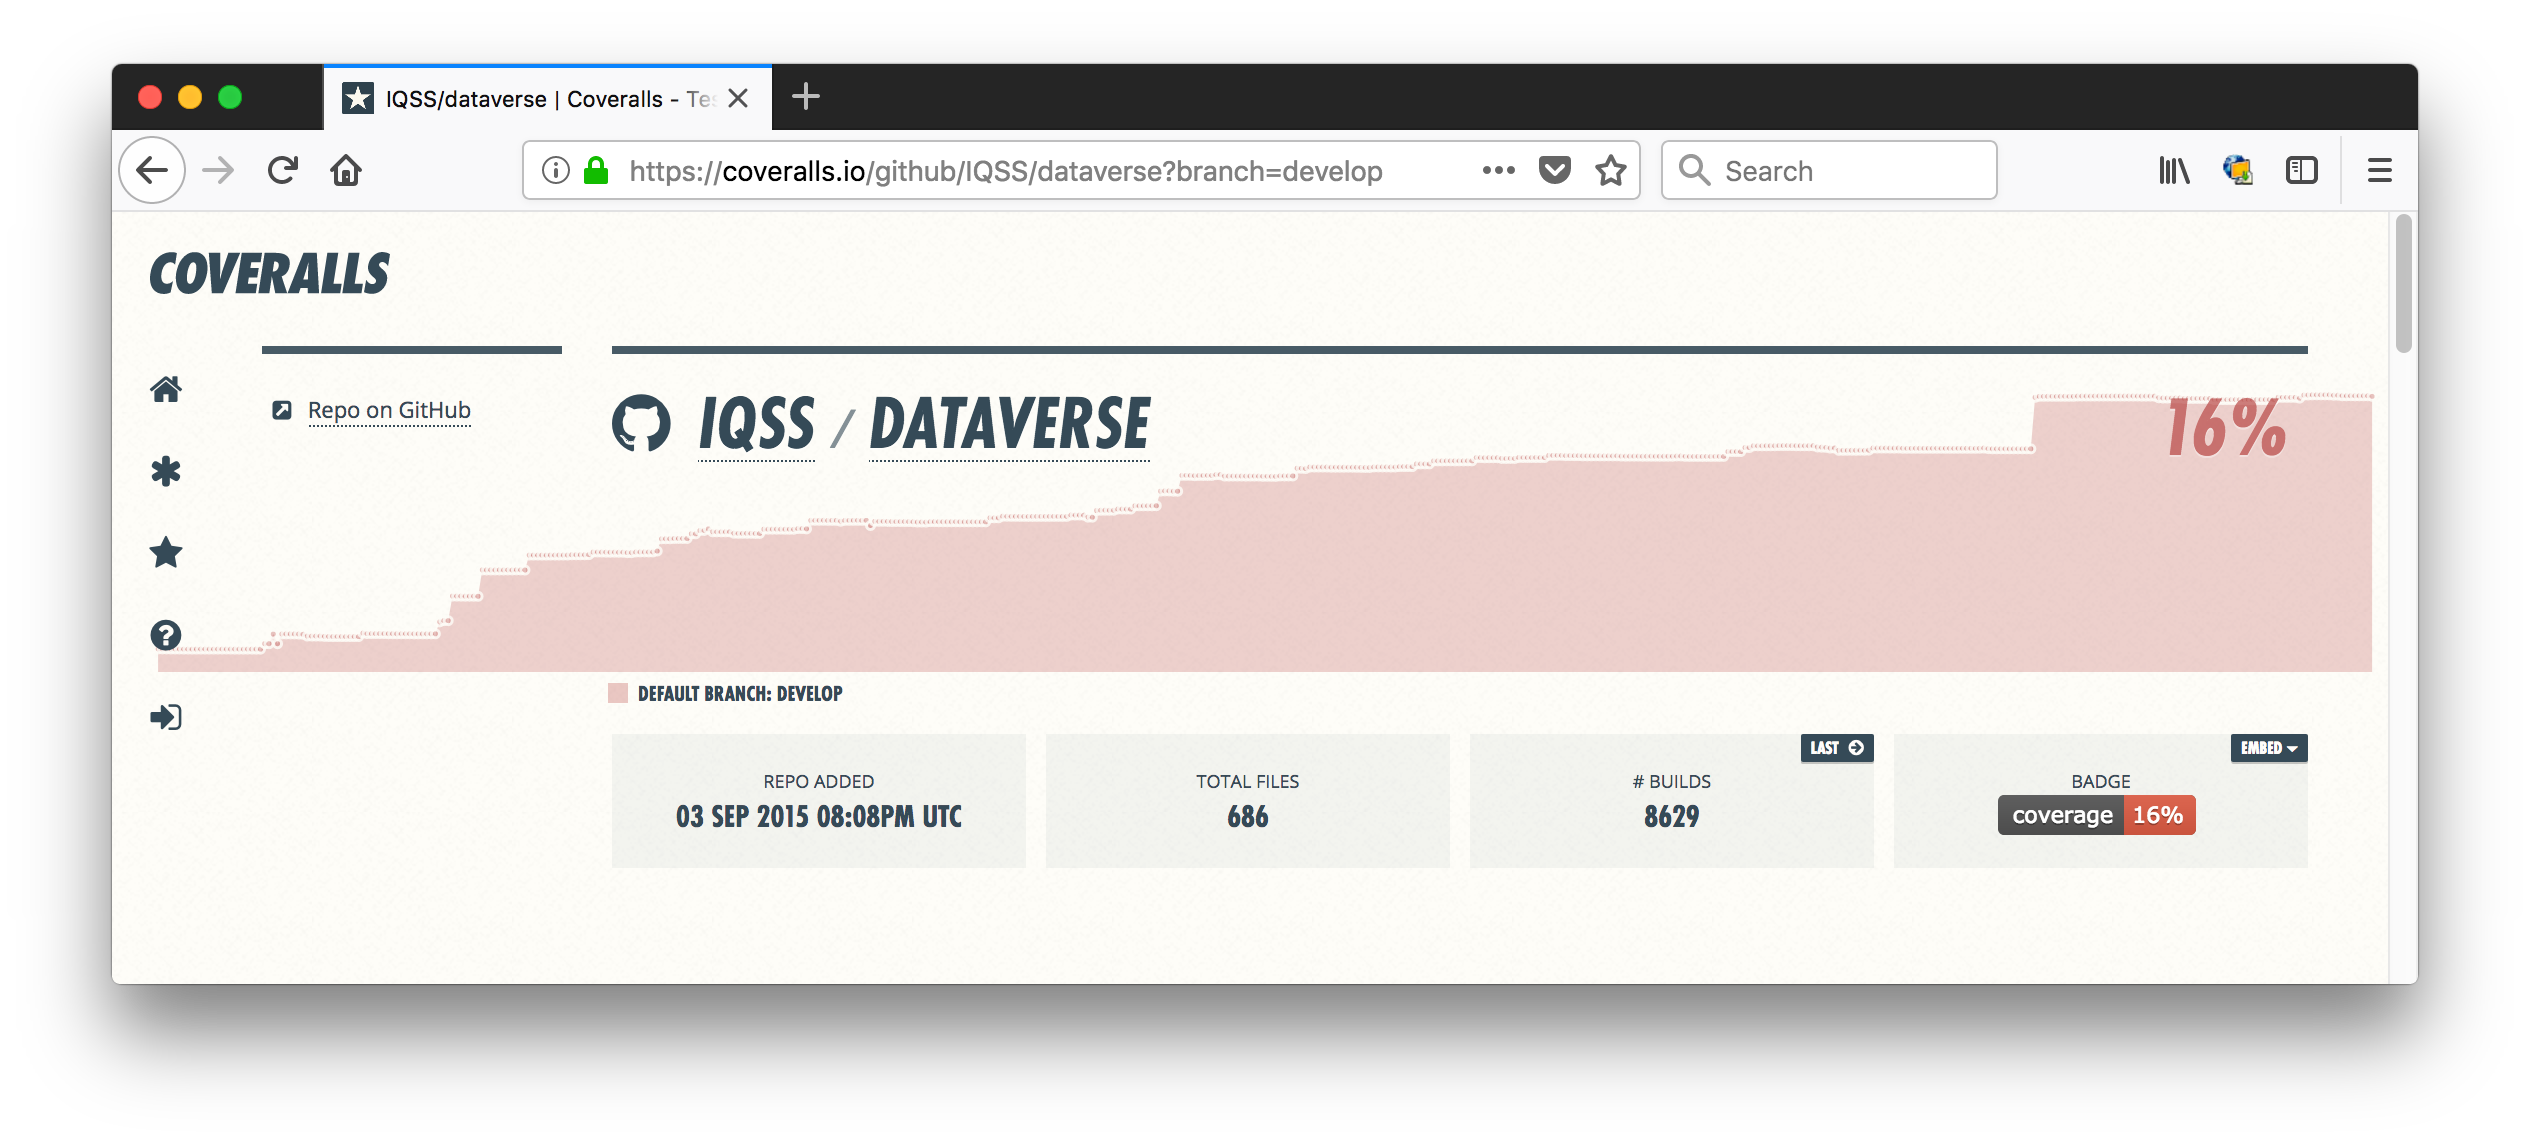Click the LAST builds button

coord(1836,748)
